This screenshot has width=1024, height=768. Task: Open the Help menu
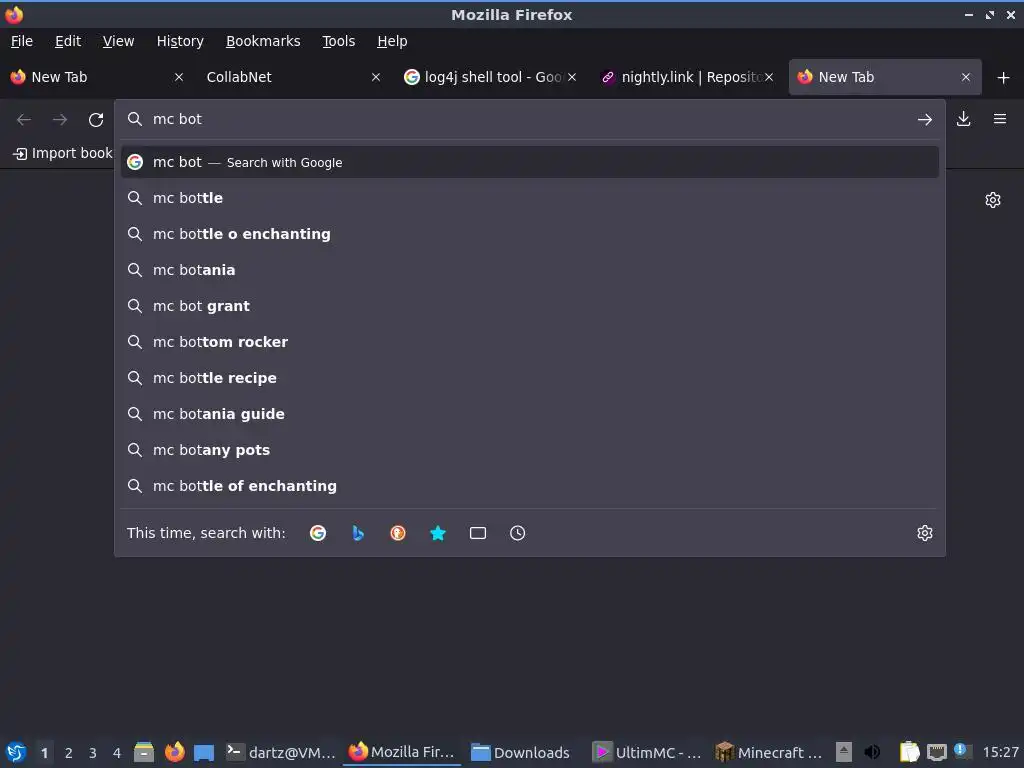[392, 41]
